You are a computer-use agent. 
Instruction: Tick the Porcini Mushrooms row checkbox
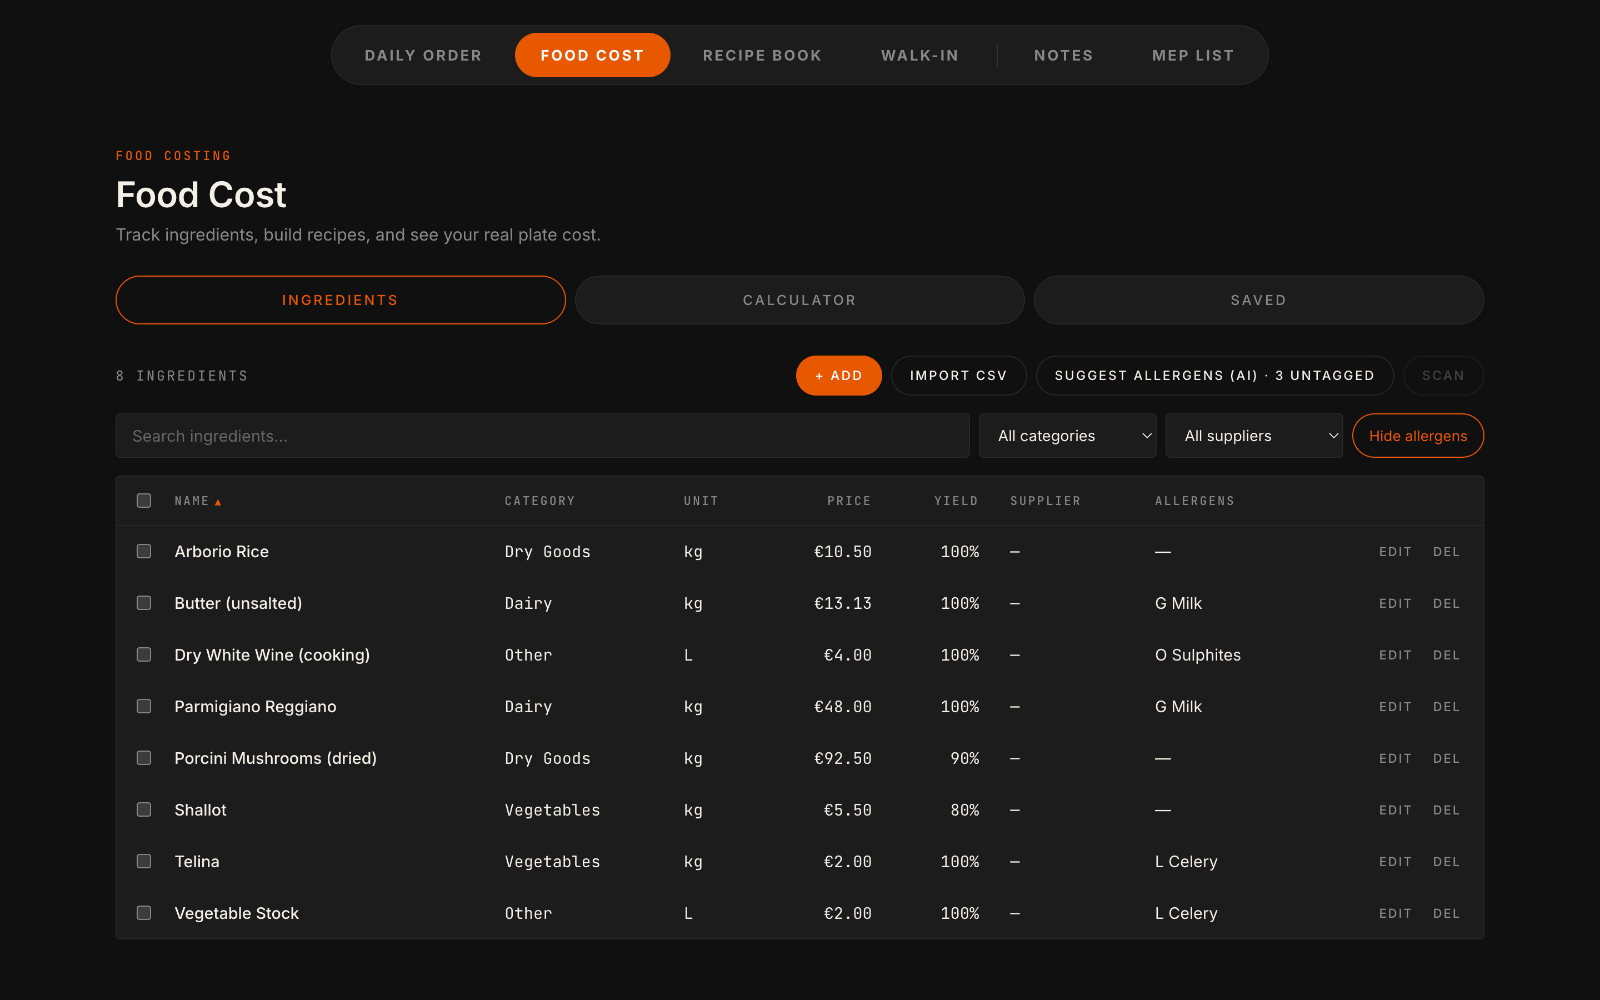pos(144,758)
